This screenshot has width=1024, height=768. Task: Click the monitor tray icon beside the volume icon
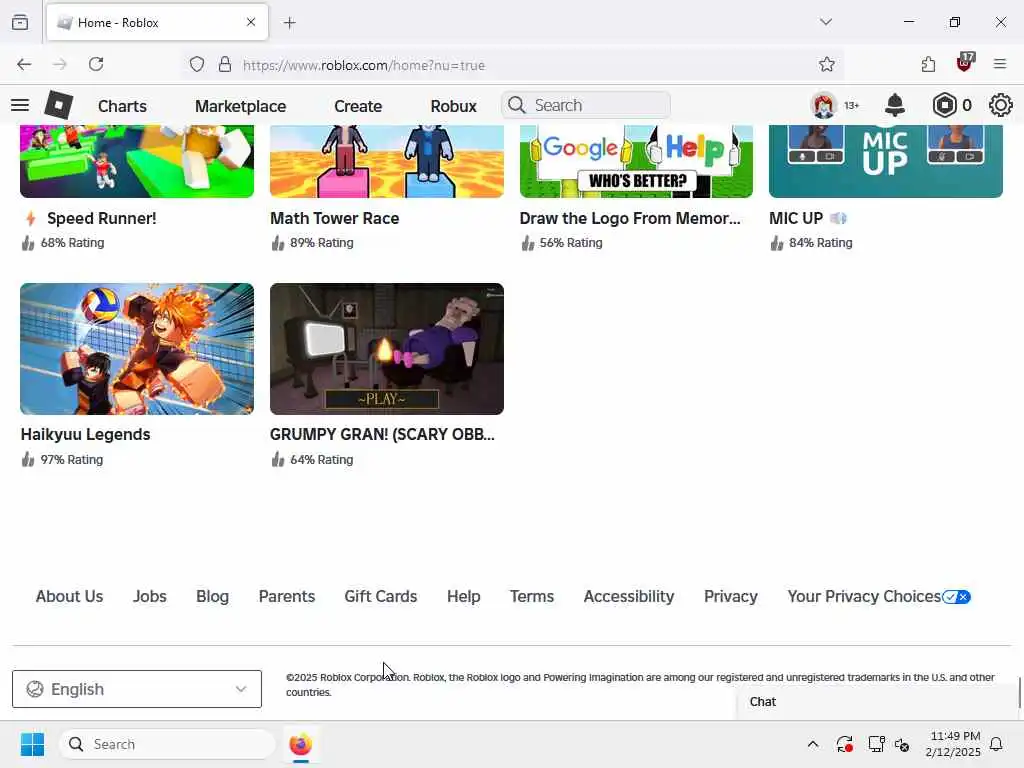[x=876, y=744]
